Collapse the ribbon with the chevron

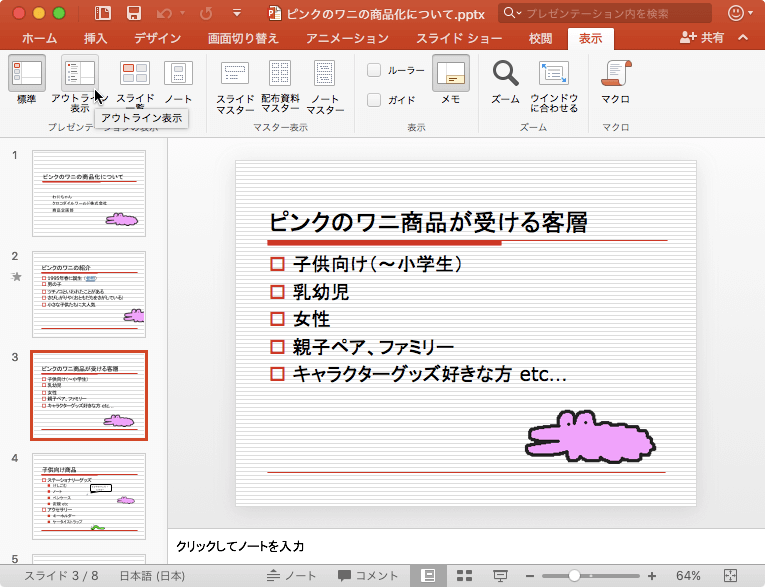pyautogui.click(x=743, y=38)
